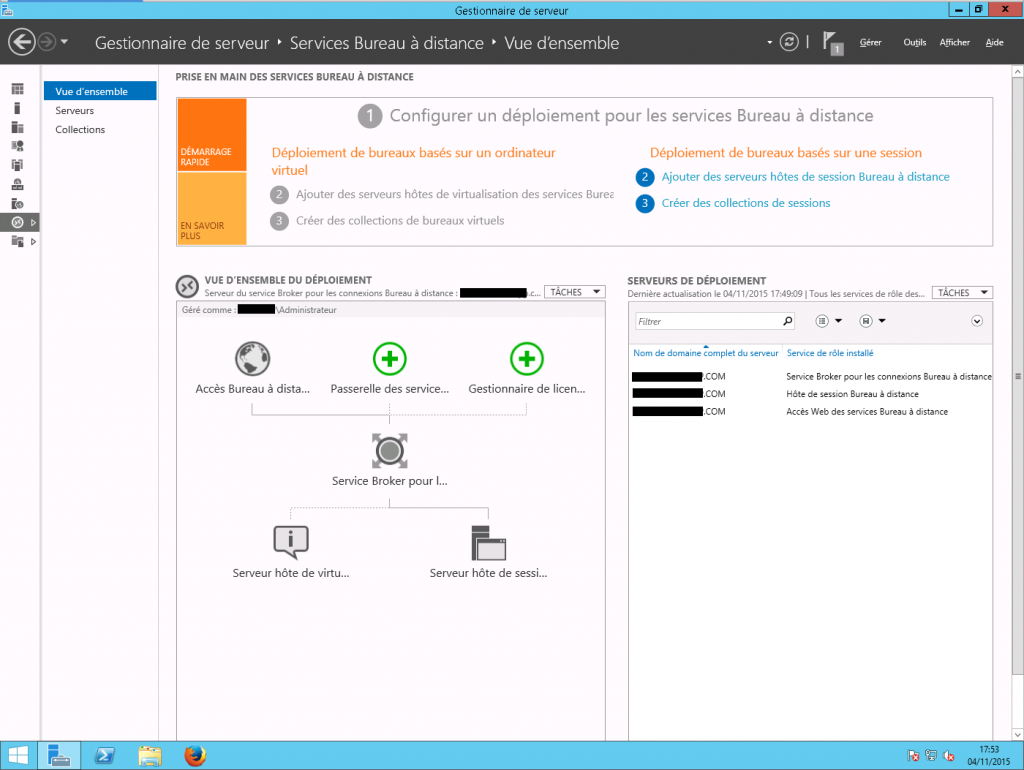Open the All Servers sidebar icon
The height and width of the screenshot is (770, 1024).
click(x=16, y=125)
